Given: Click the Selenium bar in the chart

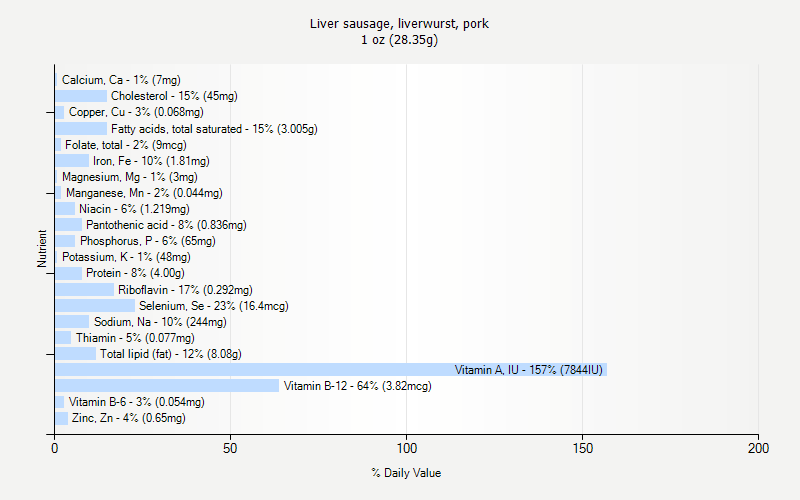Looking at the screenshot, I should 95,306.
